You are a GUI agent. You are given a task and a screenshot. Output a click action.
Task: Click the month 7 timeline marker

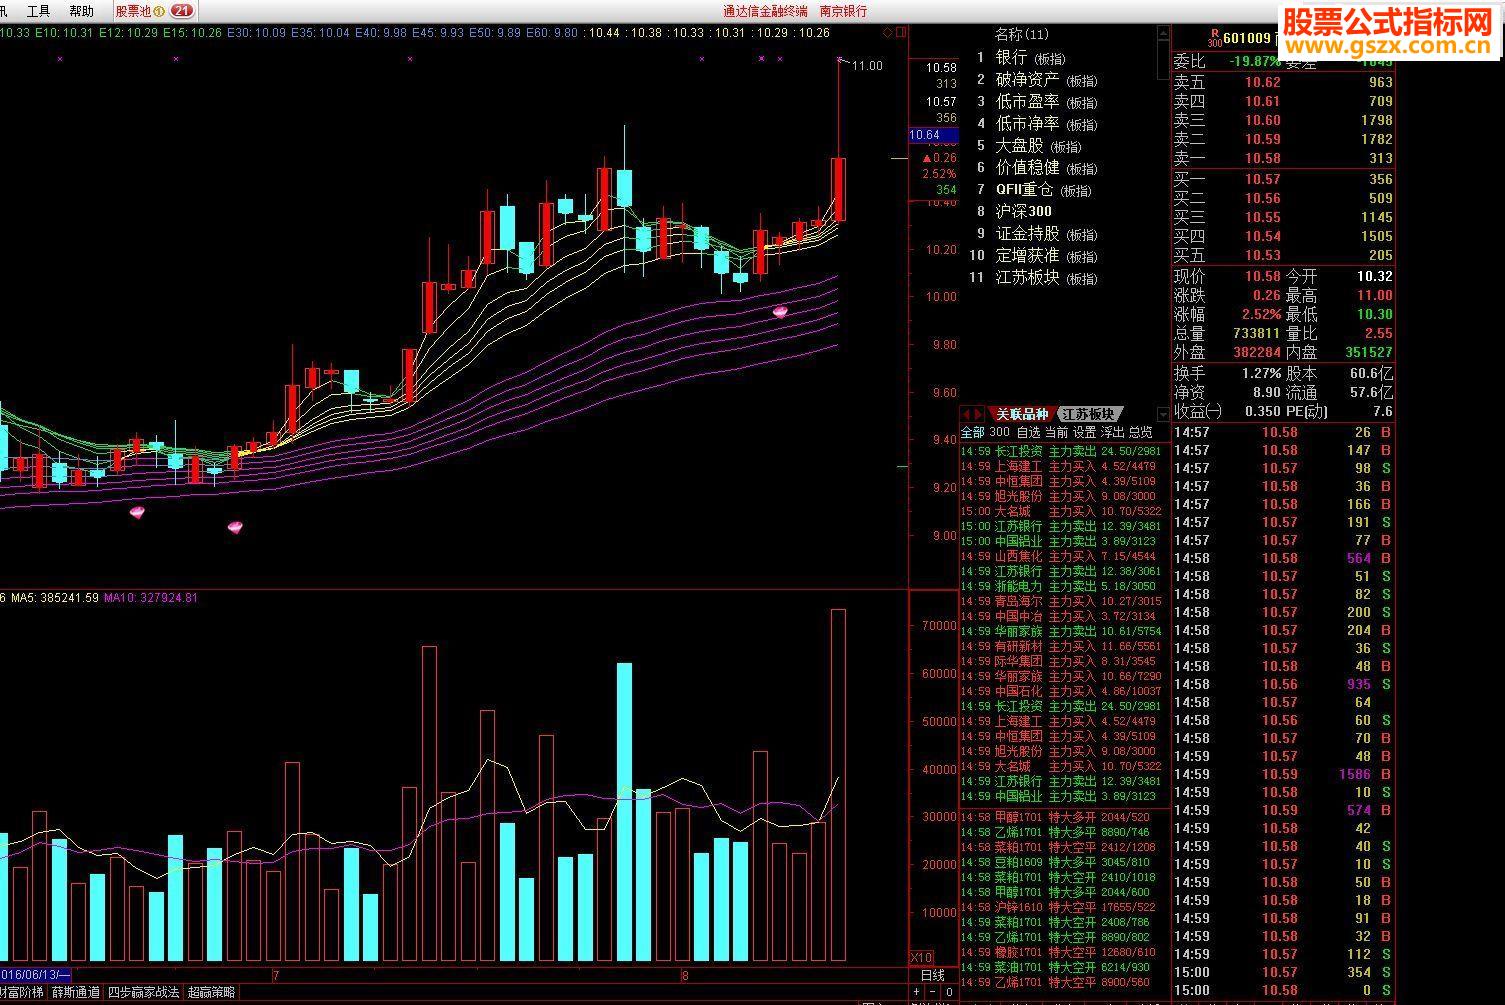pos(276,974)
